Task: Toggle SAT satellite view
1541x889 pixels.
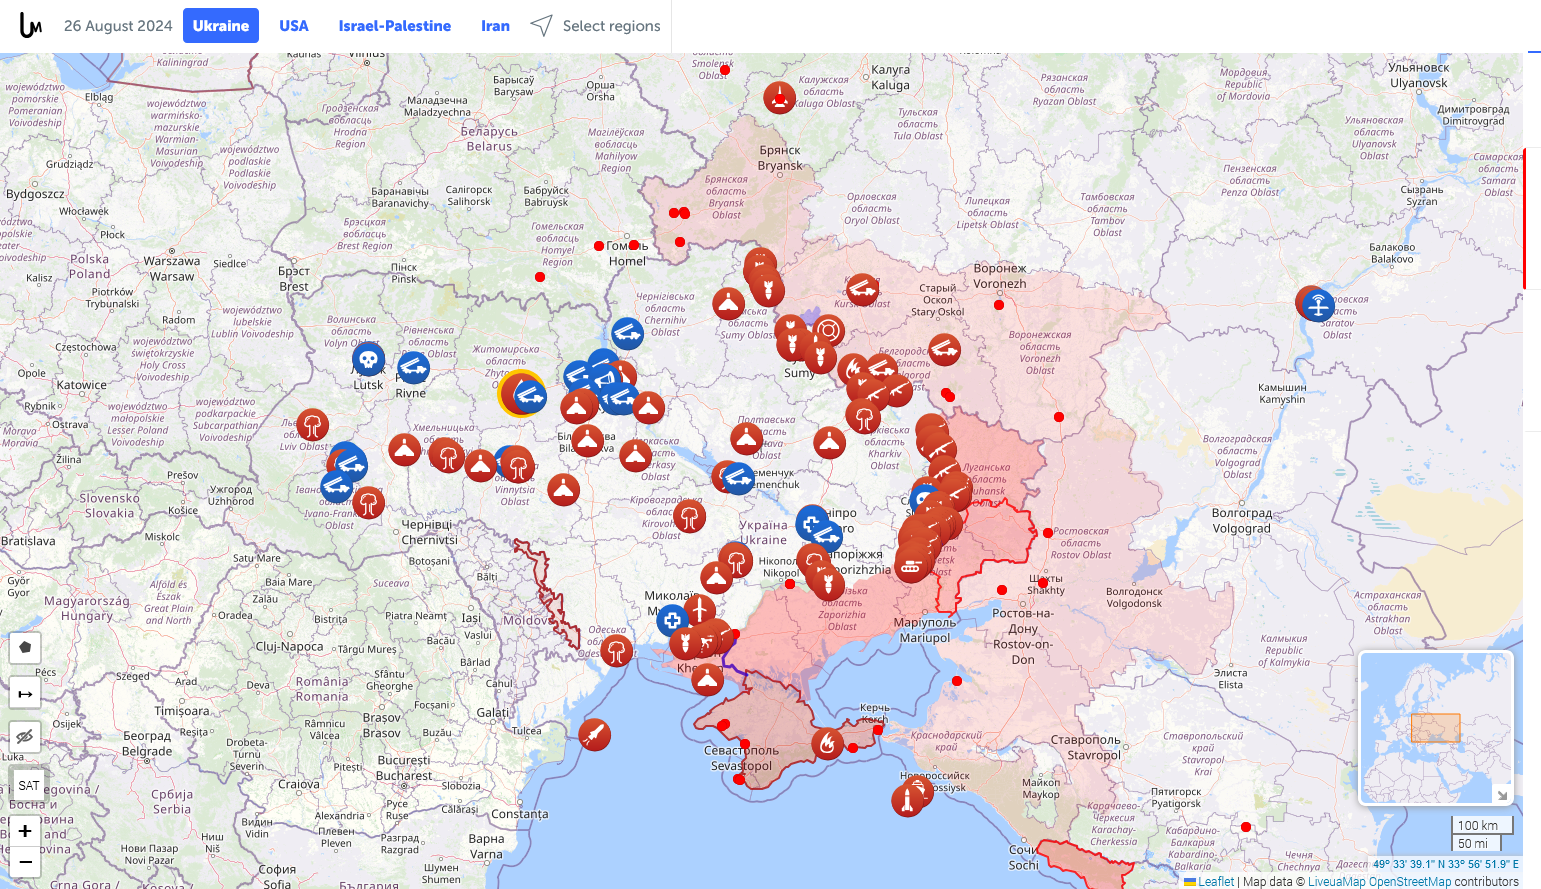Action: click(29, 785)
